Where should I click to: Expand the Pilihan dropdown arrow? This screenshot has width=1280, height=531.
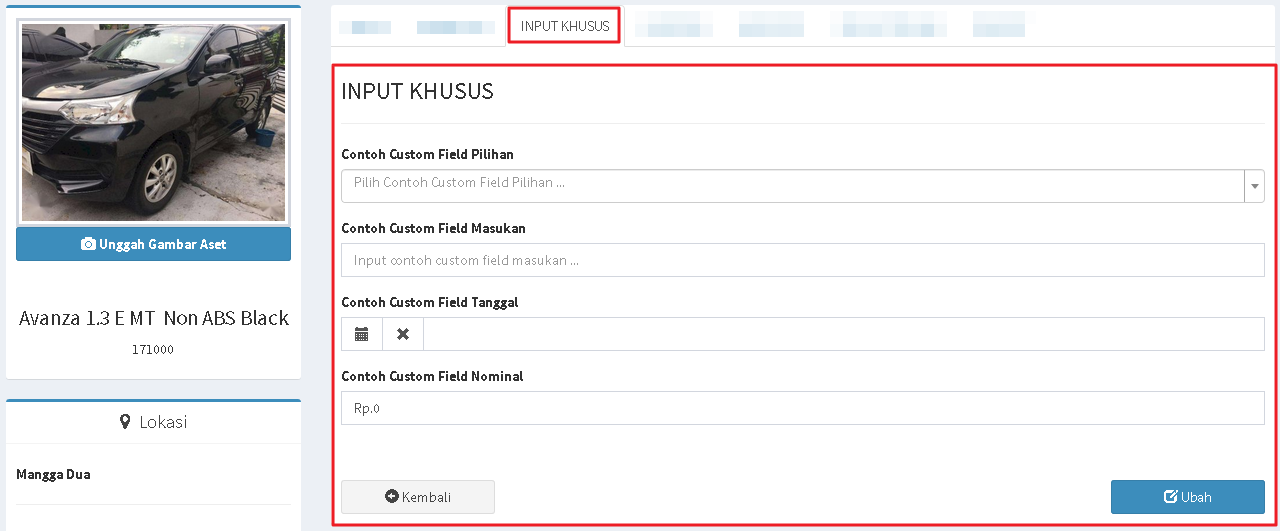tap(1254, 186)
